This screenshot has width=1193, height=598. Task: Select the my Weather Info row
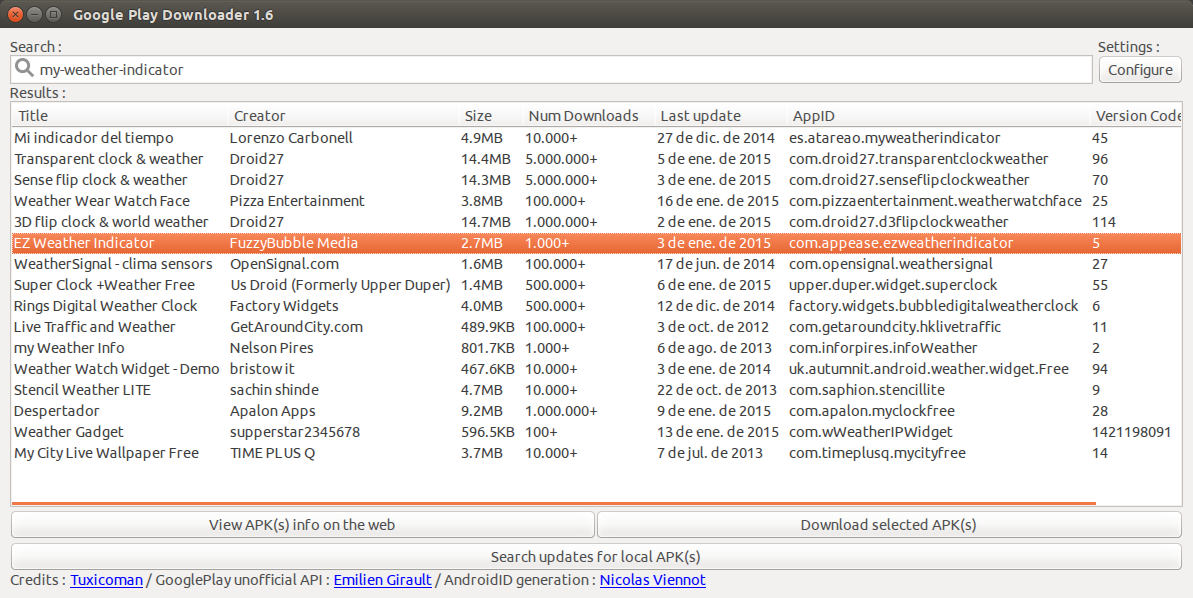596,348
